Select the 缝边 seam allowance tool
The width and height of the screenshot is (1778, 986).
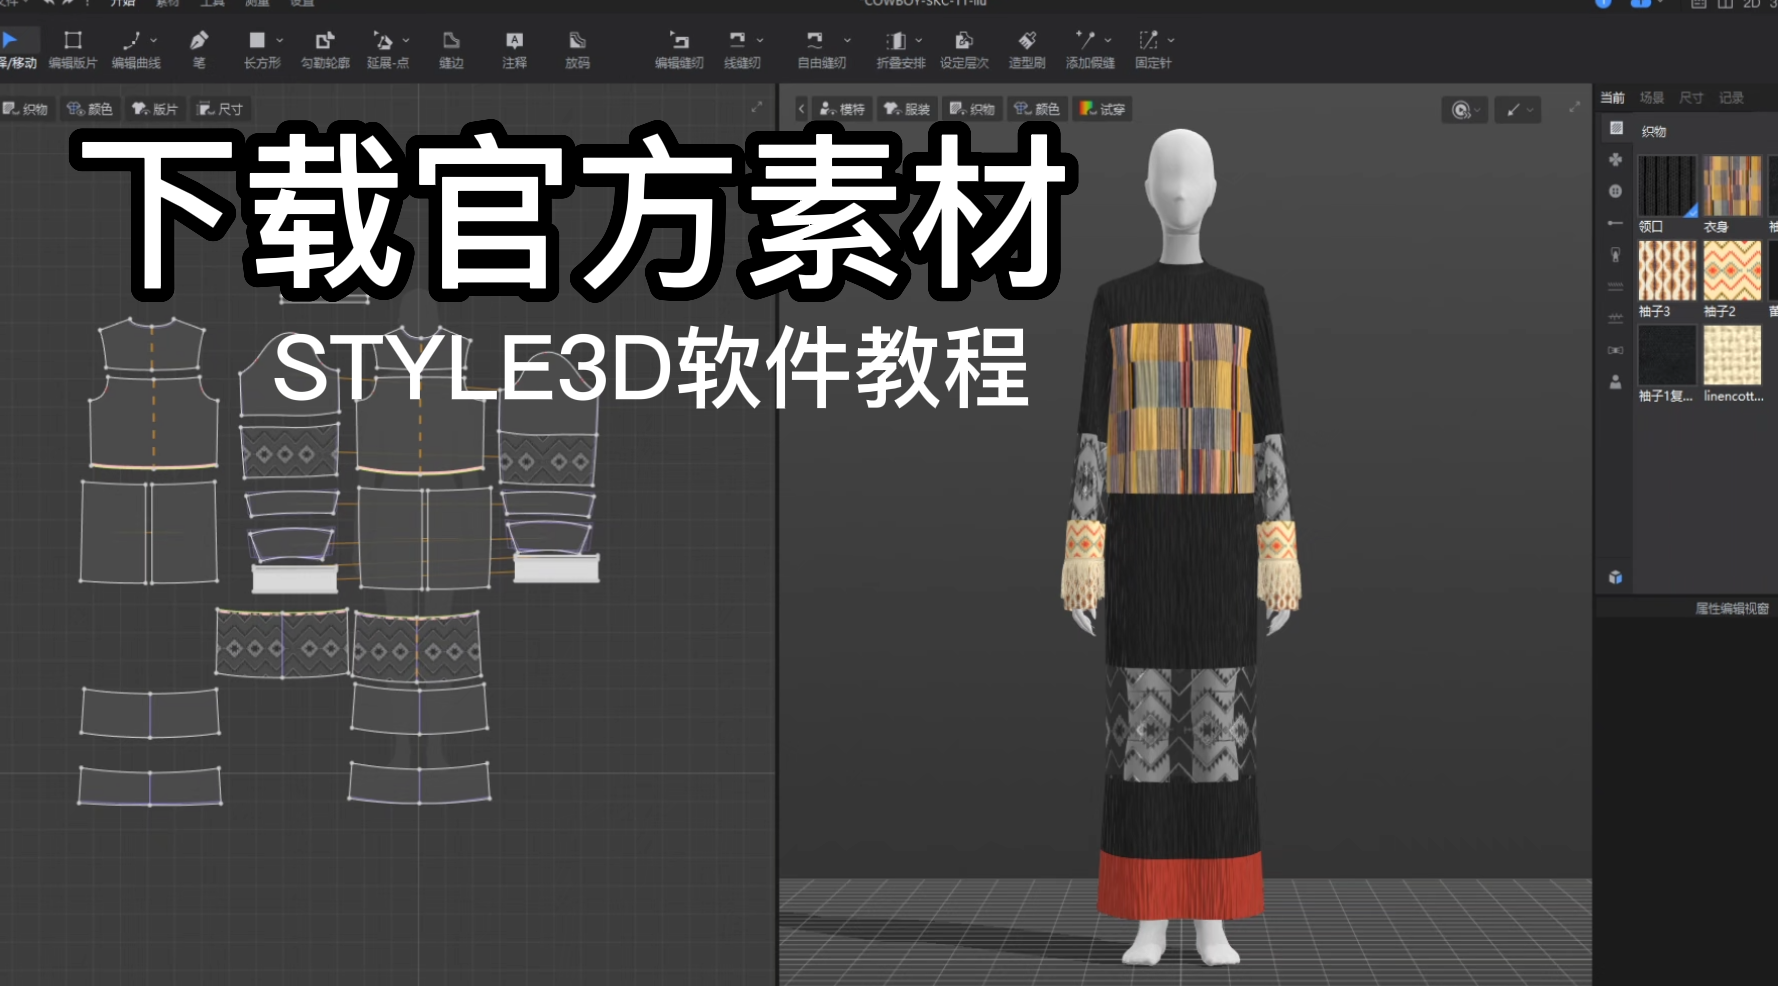point(451,49)
